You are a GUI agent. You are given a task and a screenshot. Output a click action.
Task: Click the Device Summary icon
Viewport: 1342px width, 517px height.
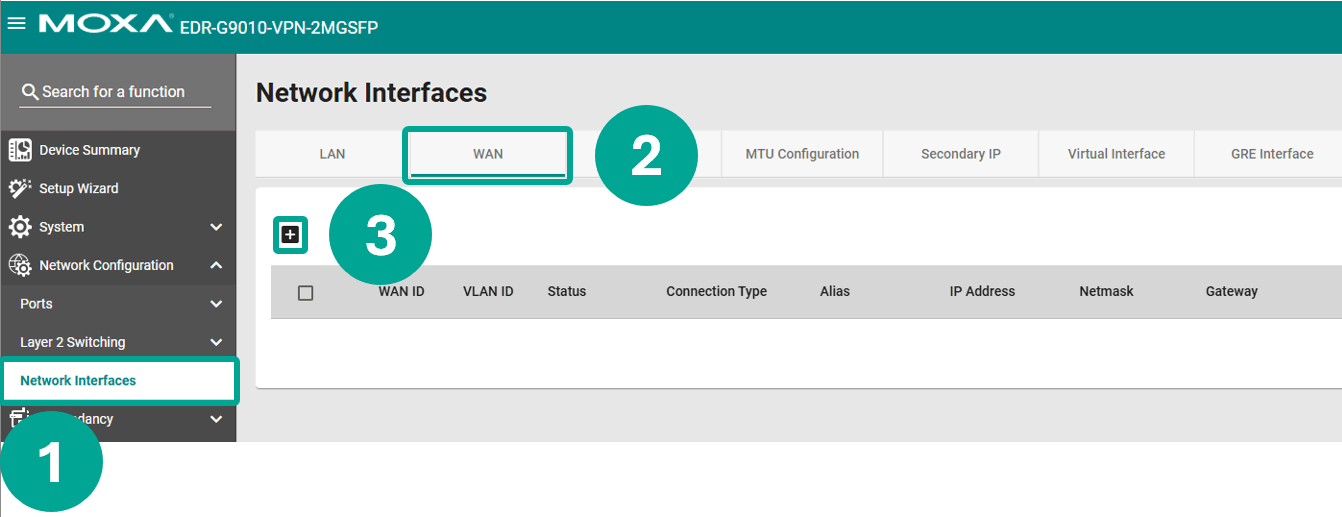click(x=20, y=150)
